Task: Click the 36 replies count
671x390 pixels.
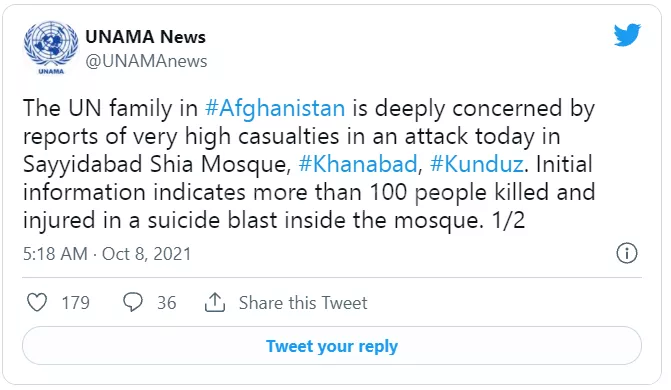Action: [166, 303]
